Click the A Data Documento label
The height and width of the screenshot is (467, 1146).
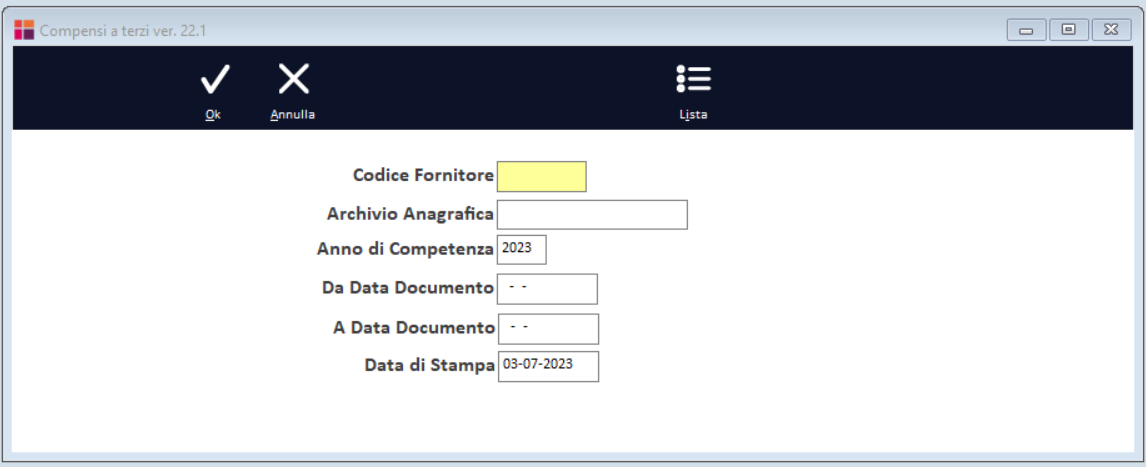414,327
